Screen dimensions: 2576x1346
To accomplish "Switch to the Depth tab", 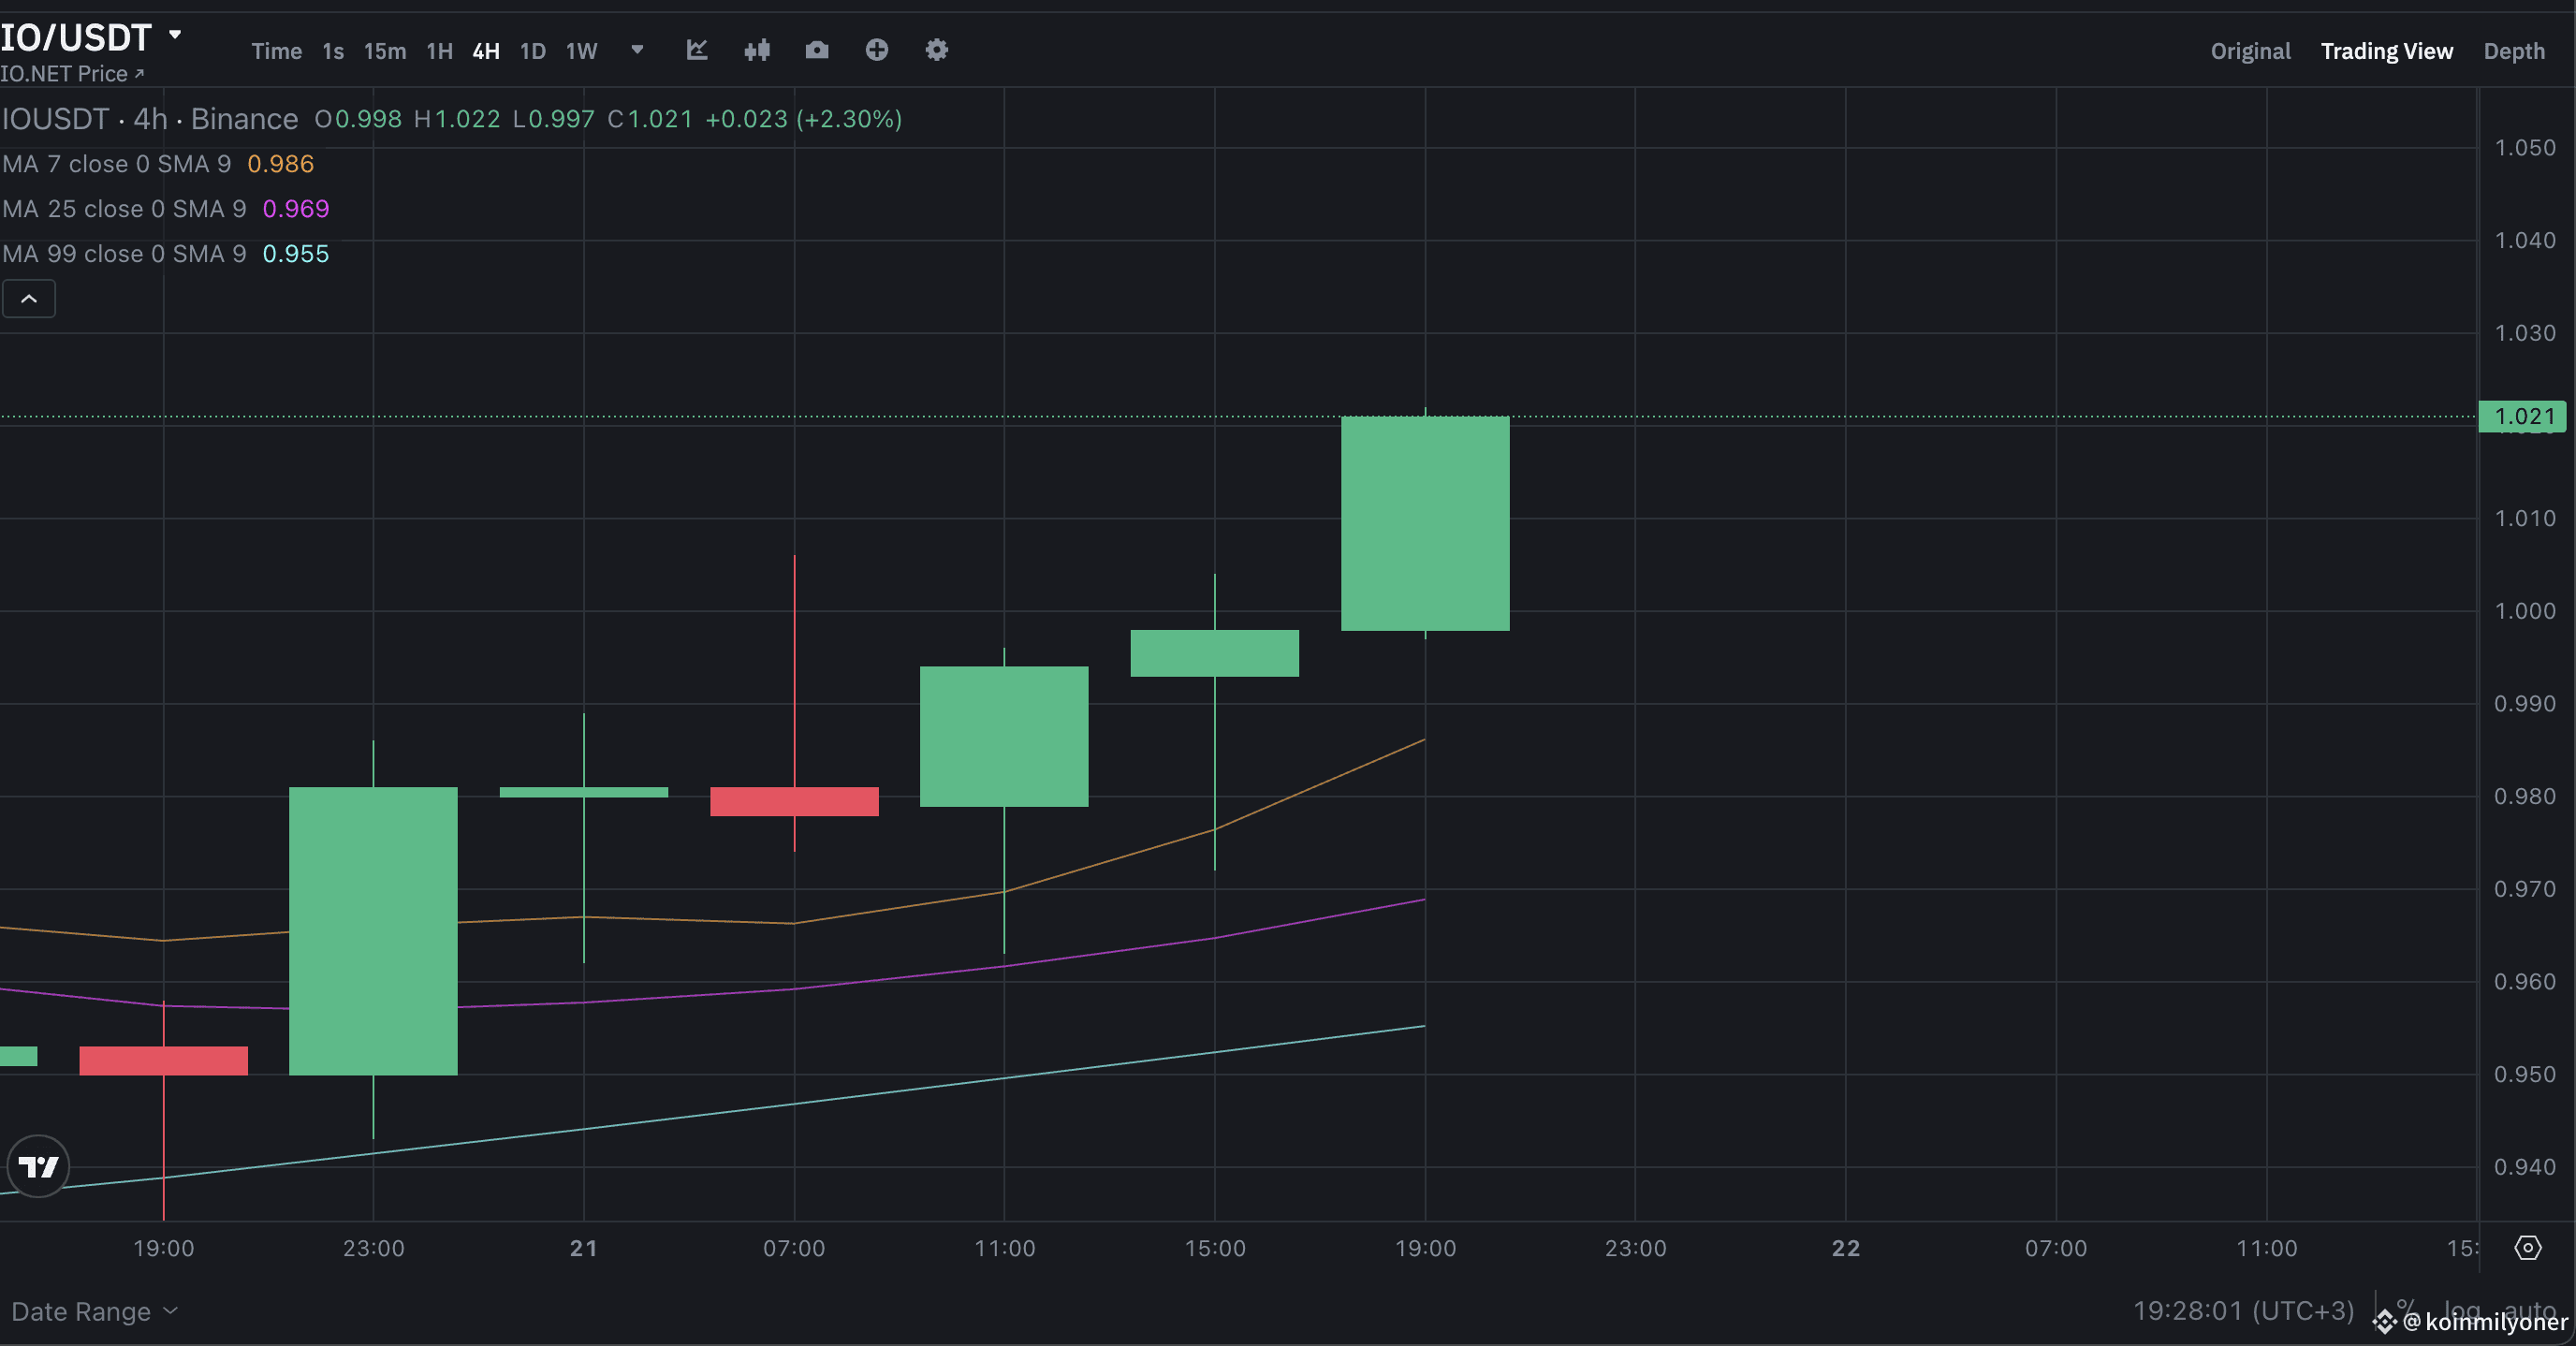I will point(2514,51).
